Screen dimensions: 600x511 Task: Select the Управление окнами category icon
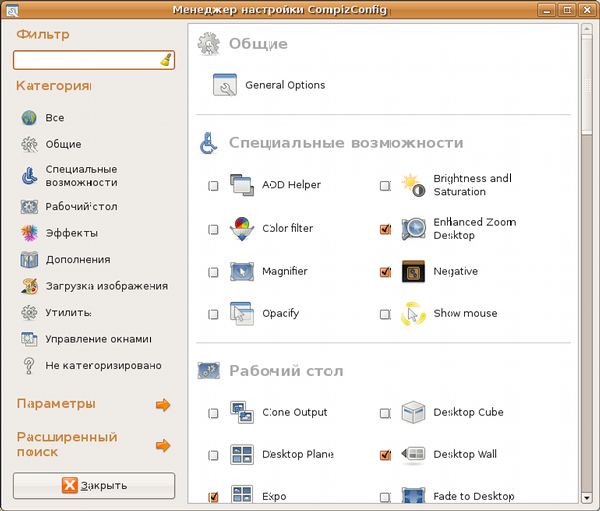tap(29, 339)
